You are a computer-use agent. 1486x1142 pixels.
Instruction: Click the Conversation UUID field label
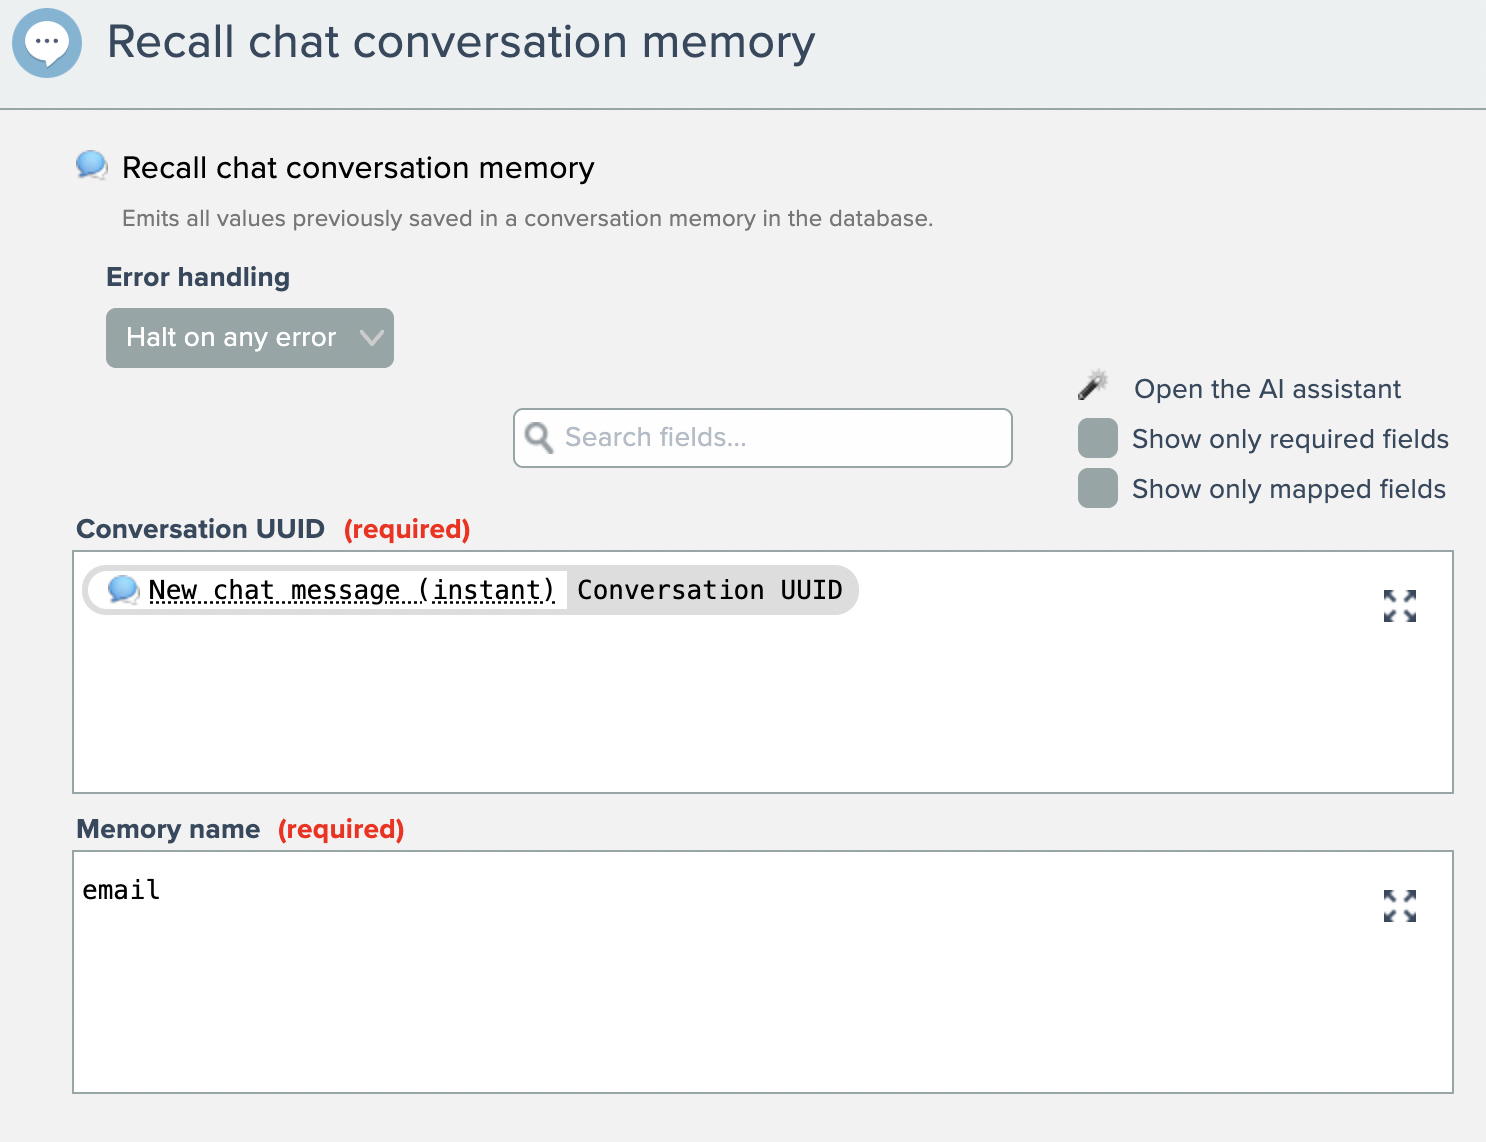(x=200, y=529)
